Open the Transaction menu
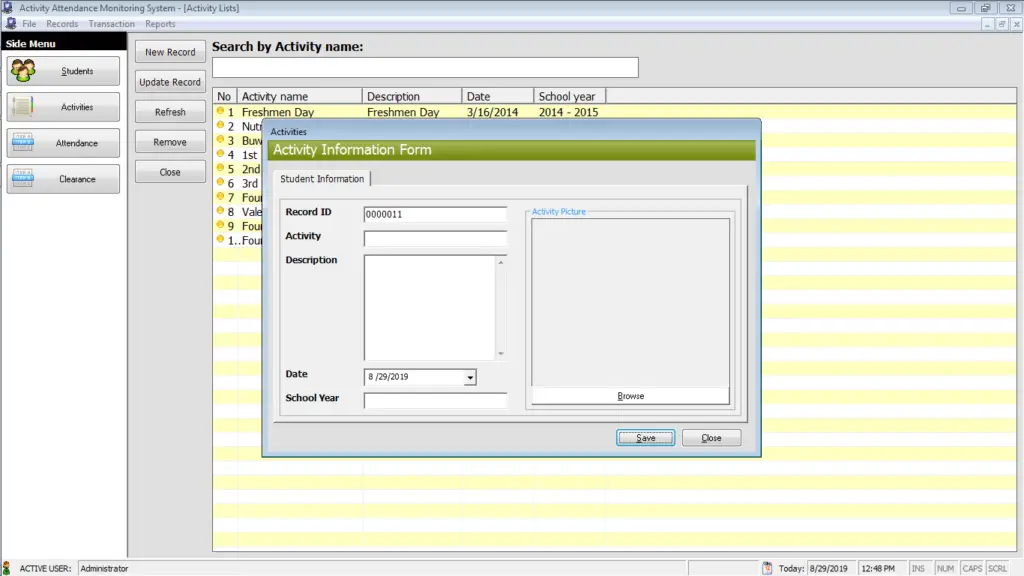 point(111,23)
